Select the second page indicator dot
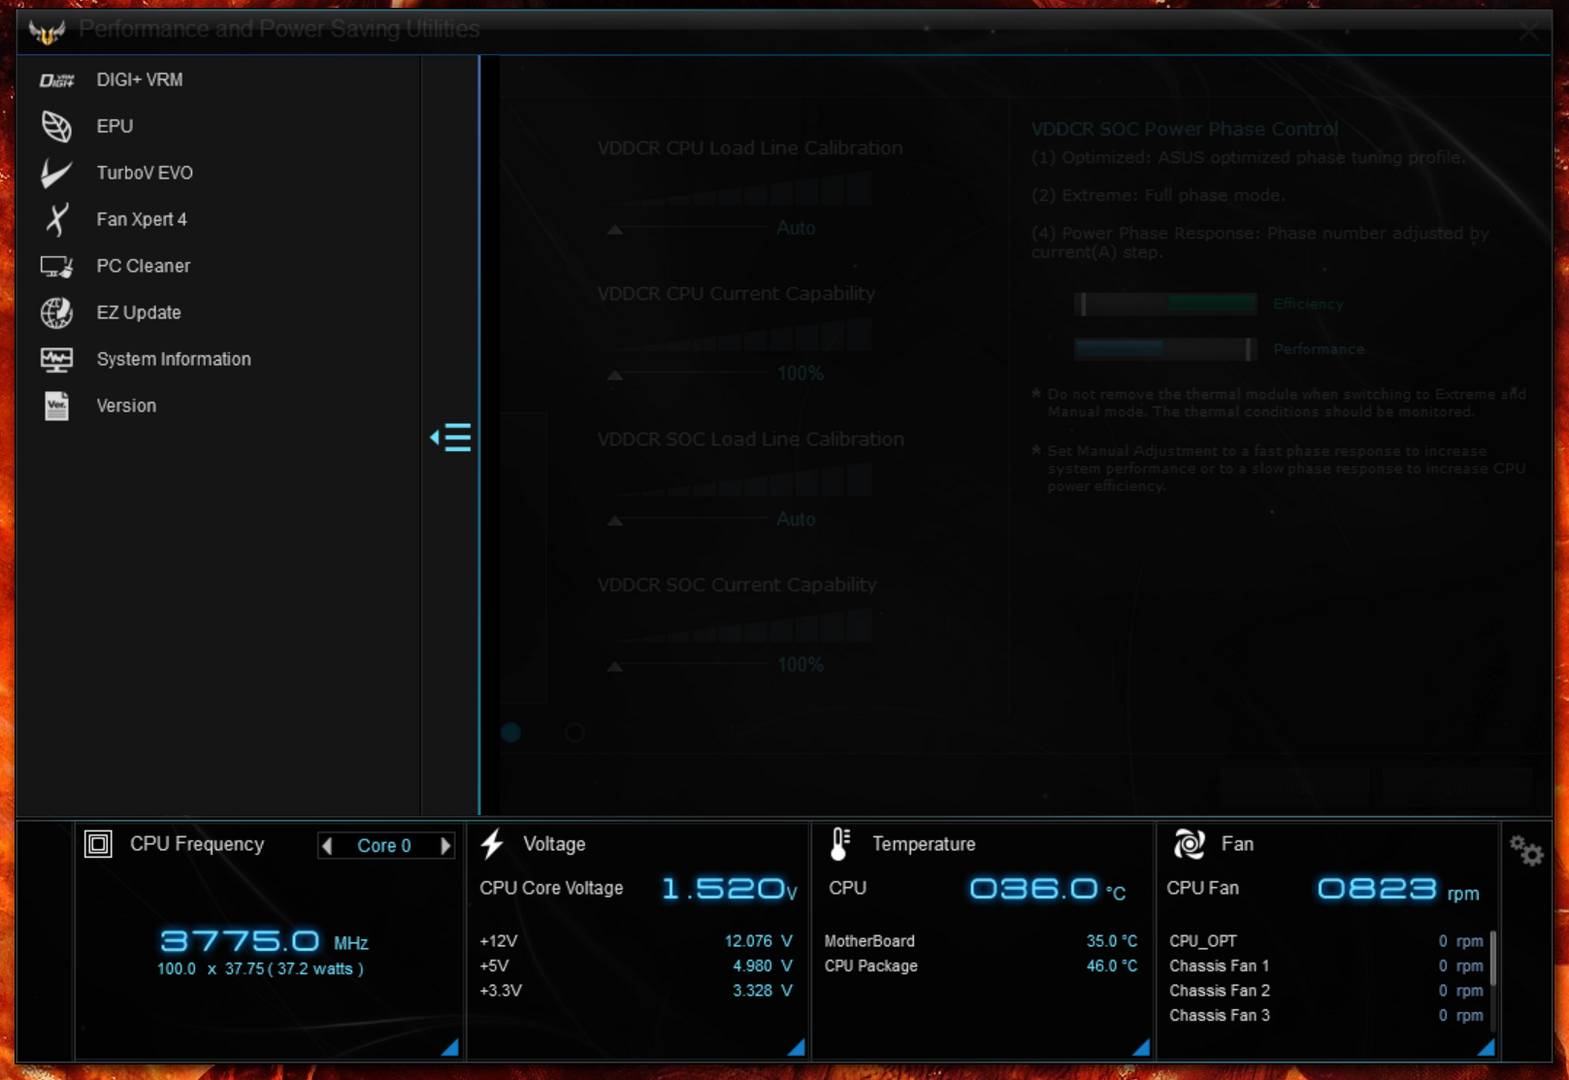This screenshot has height=1080, width=1569. tap(574, 733)
